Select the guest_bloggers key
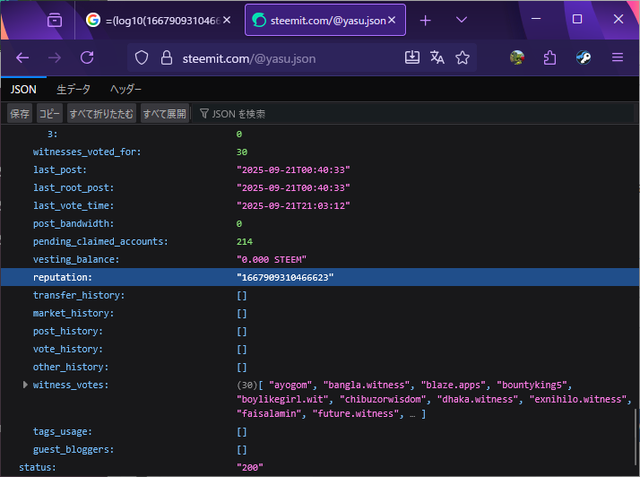Screen dimensions: 640x477 tap(73, 450)
